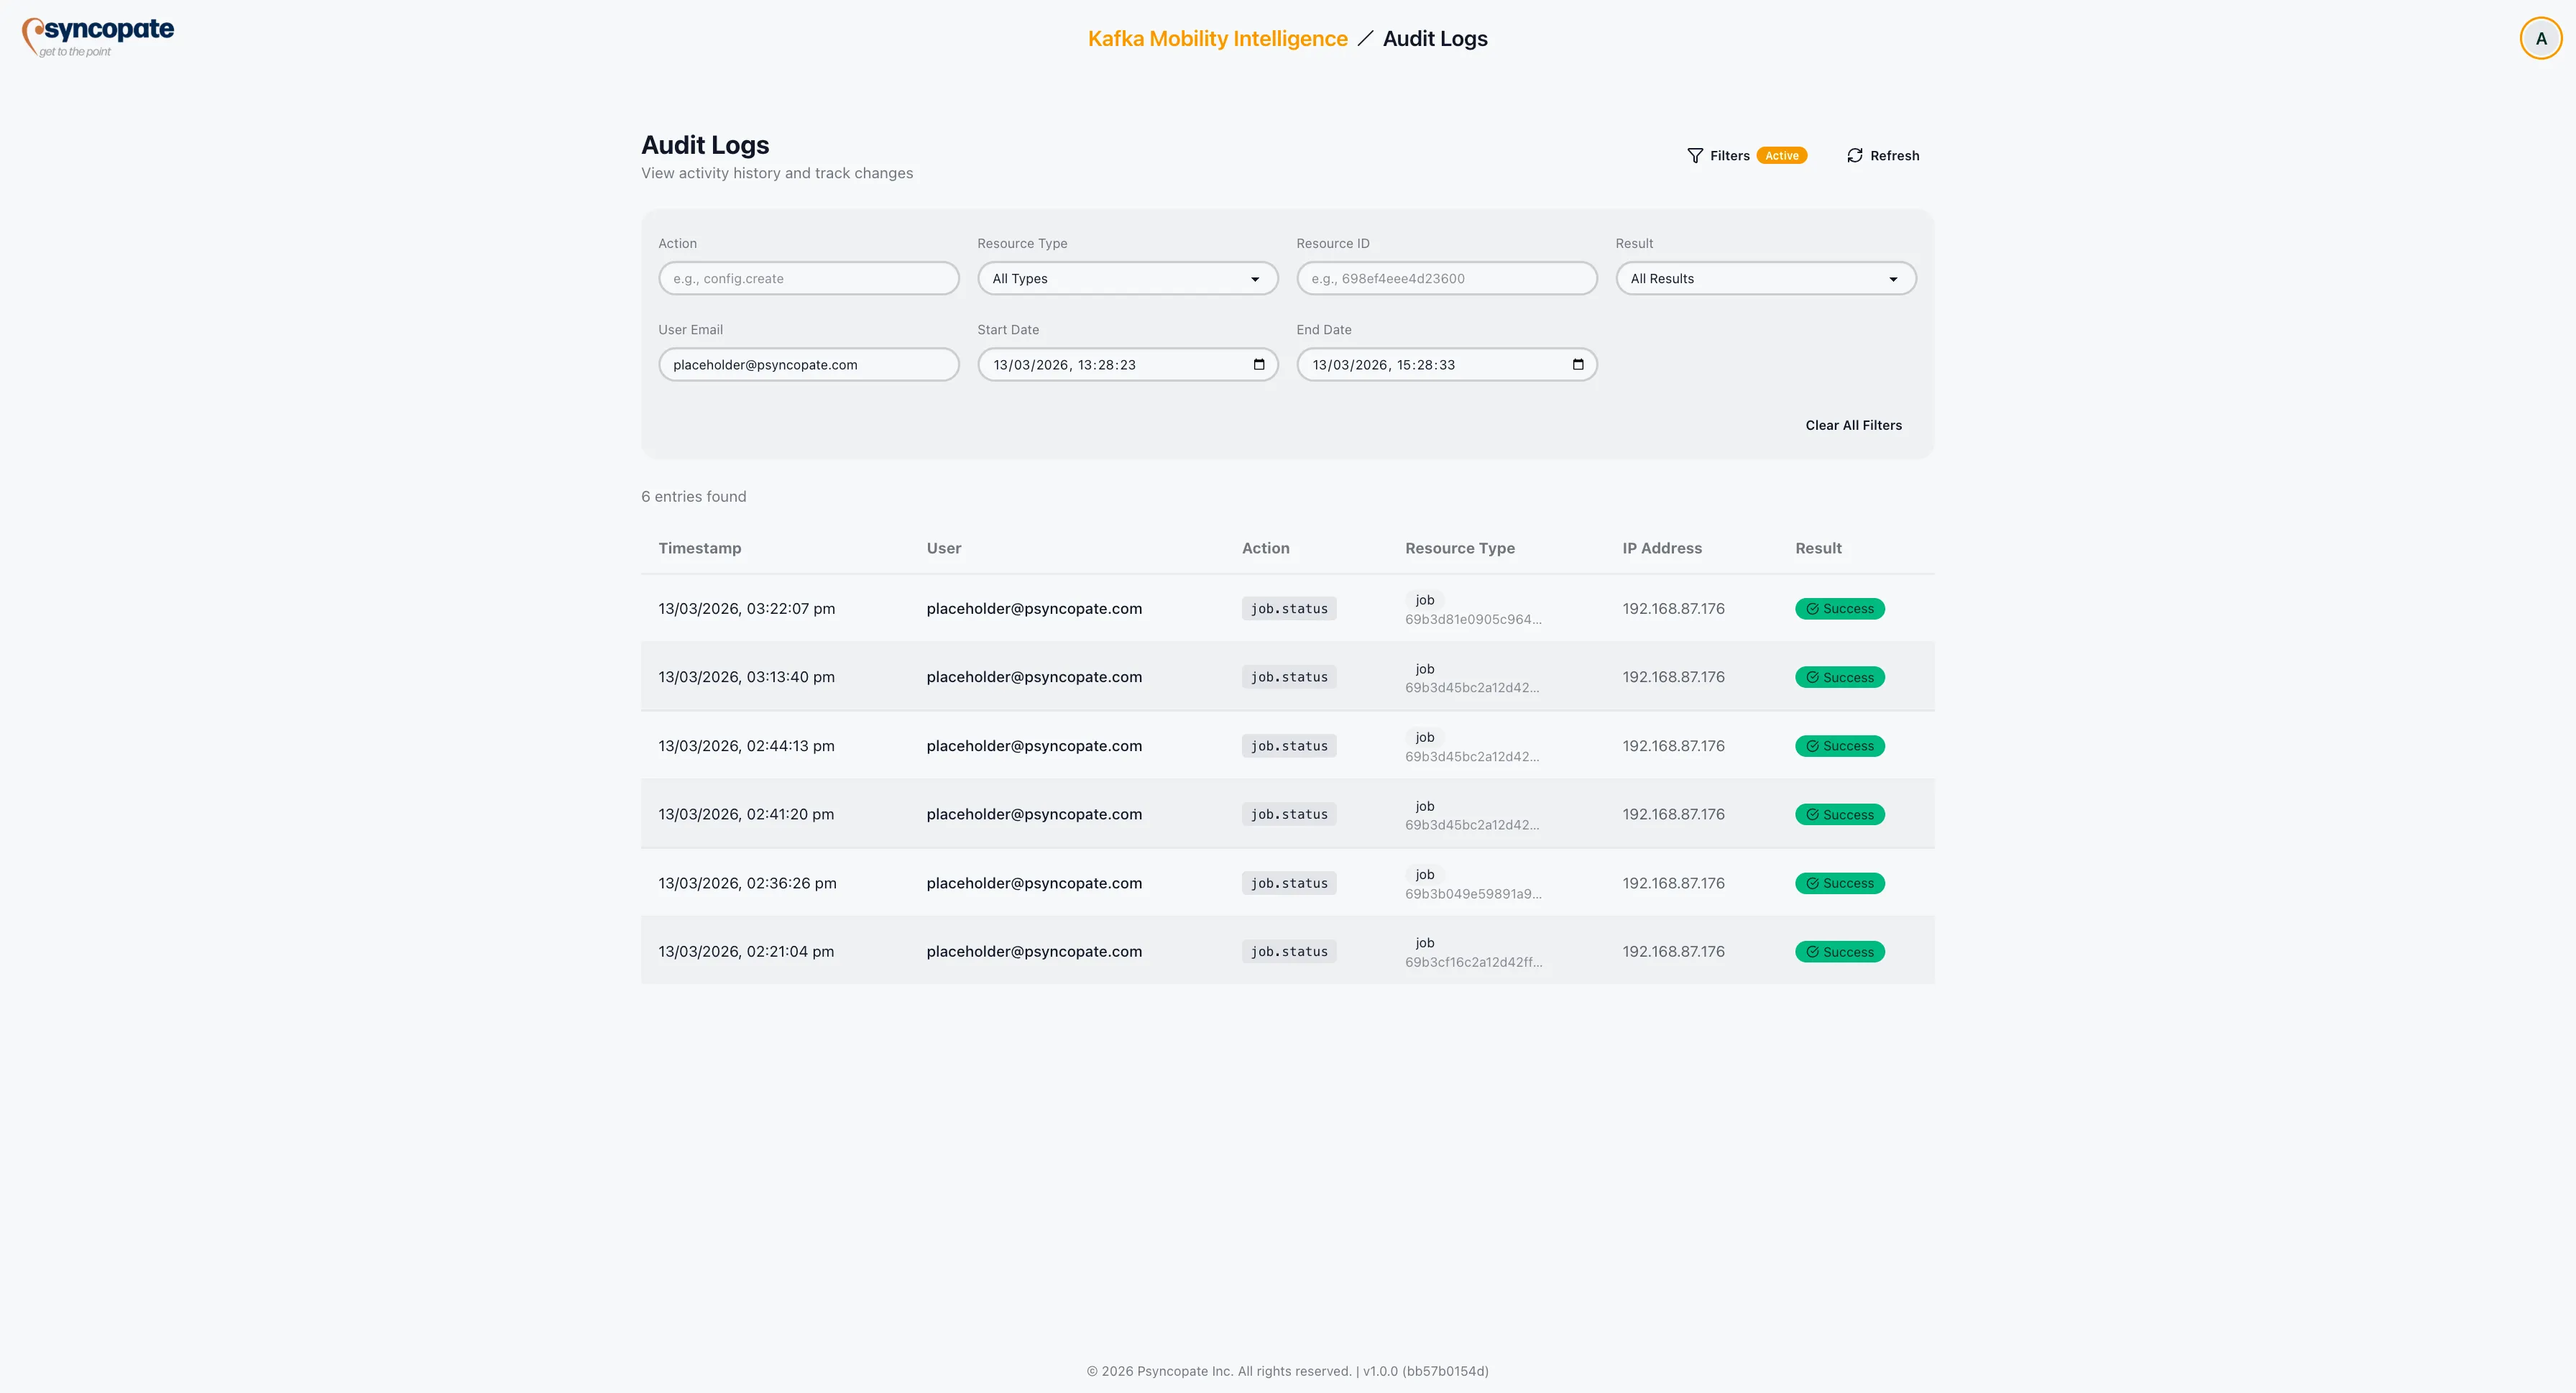Click Clear All Filters
The image size is (2576, 1393).
(x=1853, y=425)
